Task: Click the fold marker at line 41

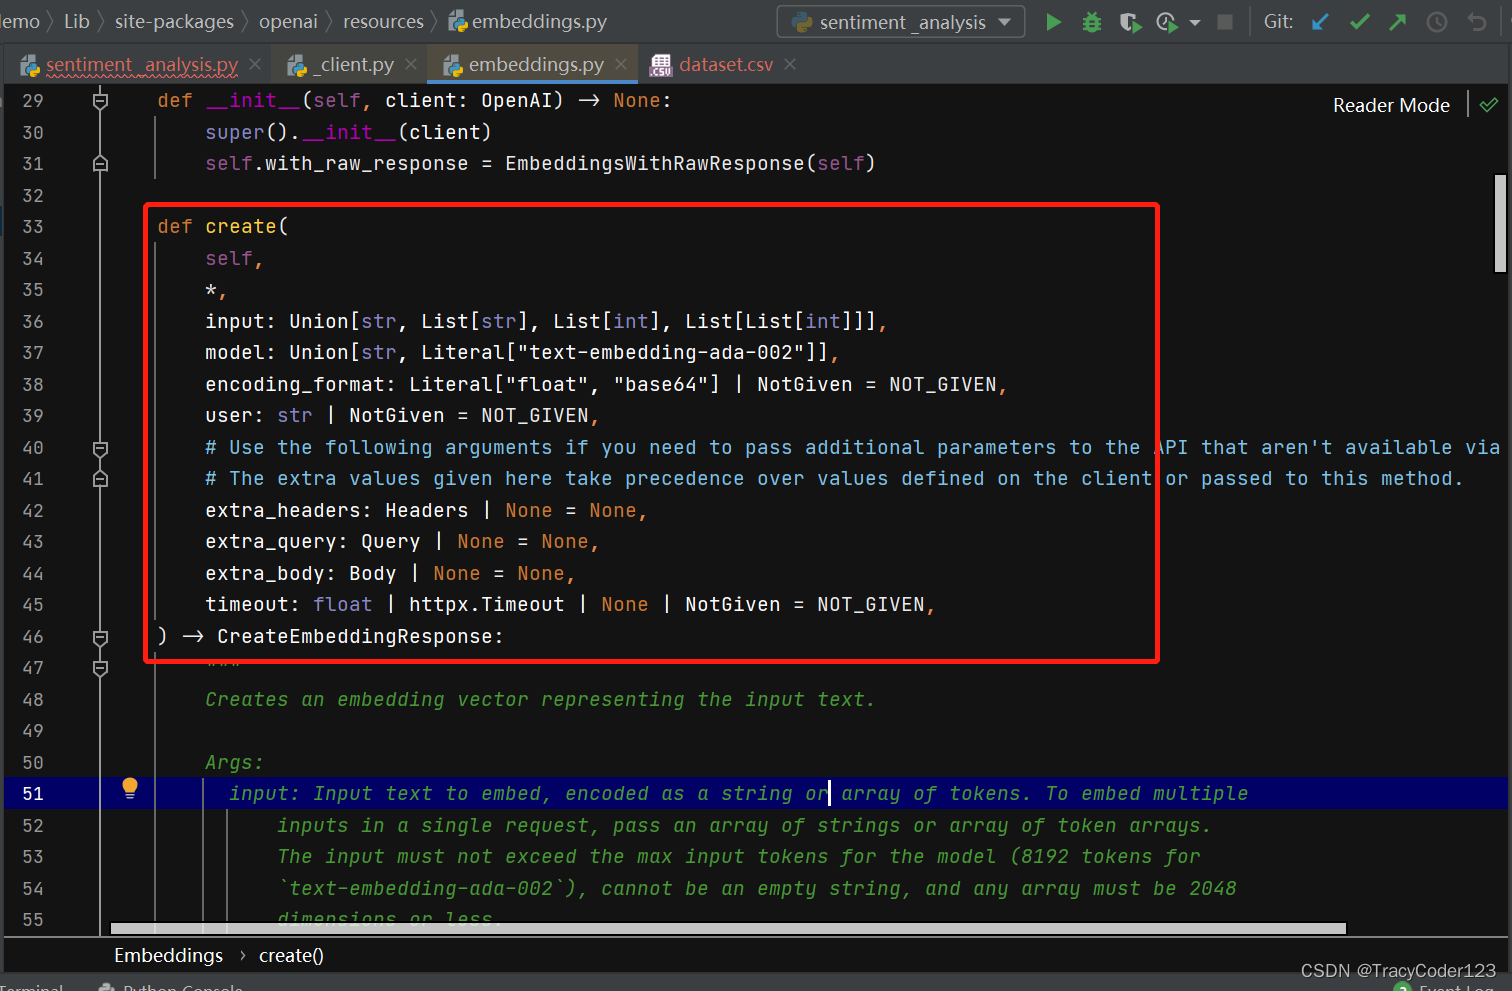Action: tap(100, 479)
